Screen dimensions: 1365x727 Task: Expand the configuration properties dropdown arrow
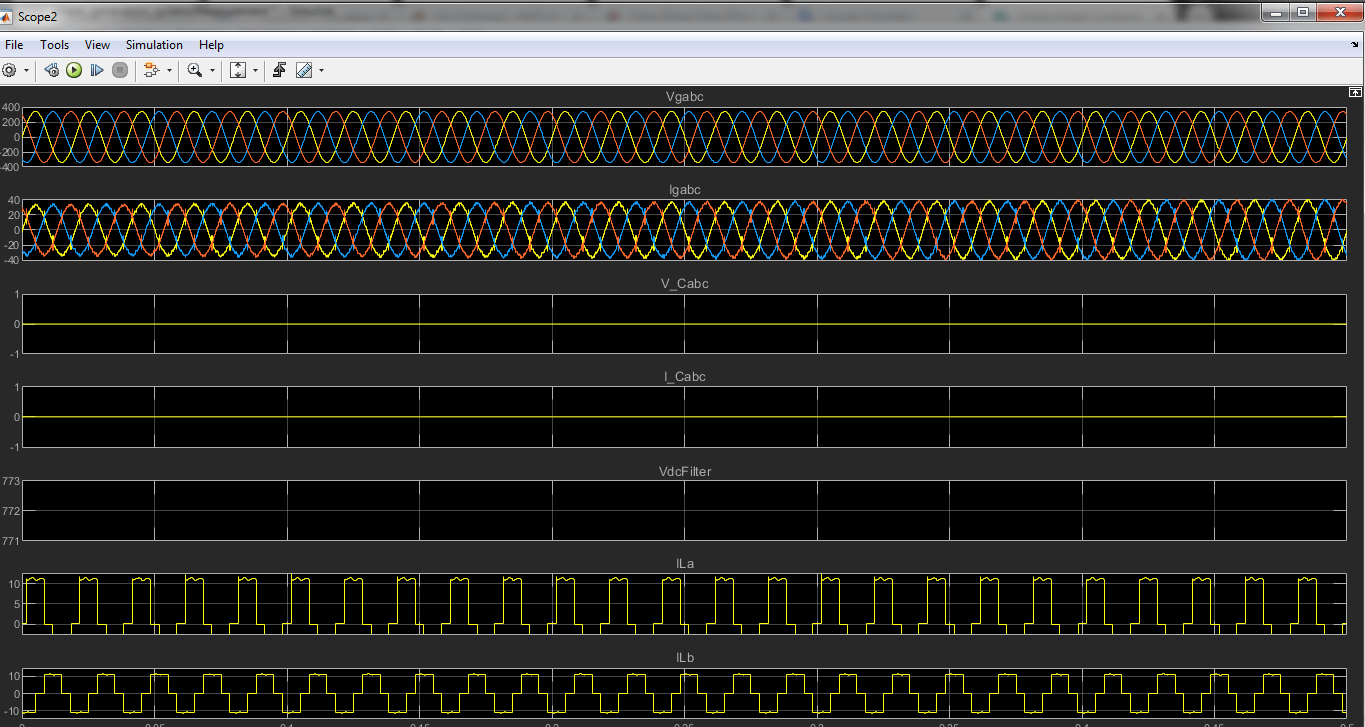pos(26,70)
